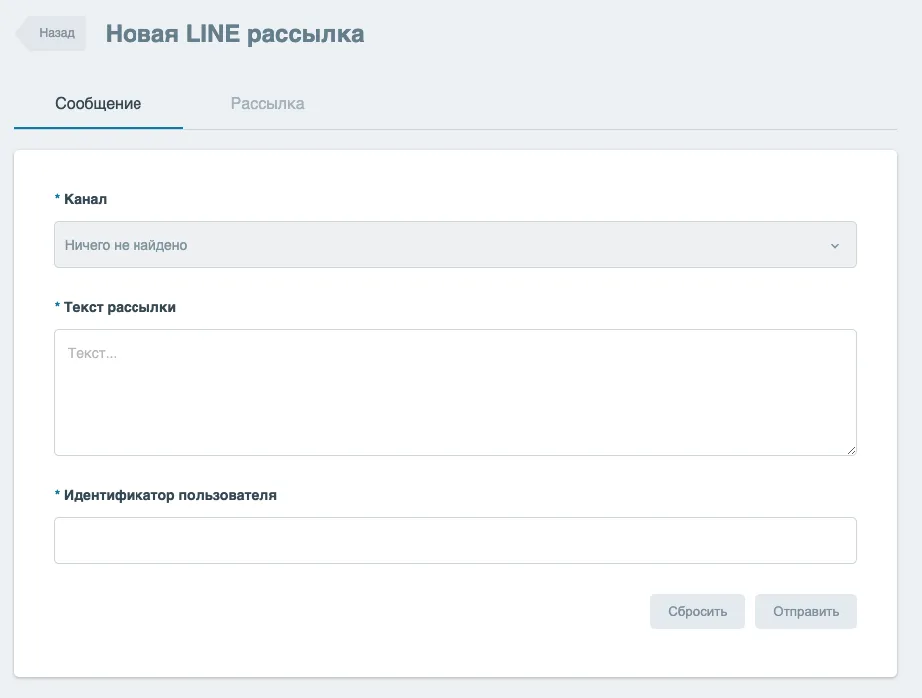Screen dimensions: 922x698
Task: Click the Канал field label
Action: [x=85, y=199]
